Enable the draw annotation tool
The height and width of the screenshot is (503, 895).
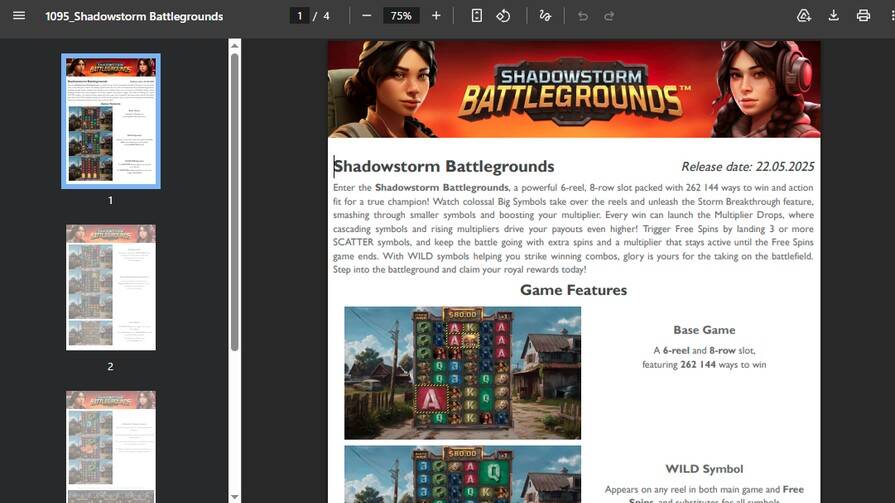coord(545,16)
